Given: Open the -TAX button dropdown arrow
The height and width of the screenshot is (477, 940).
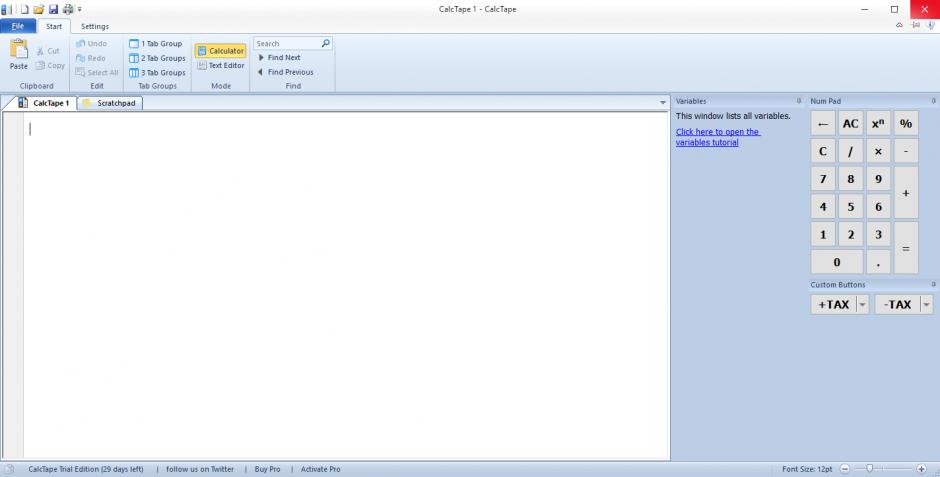Looking at the screenshot, I should (927, 304).
